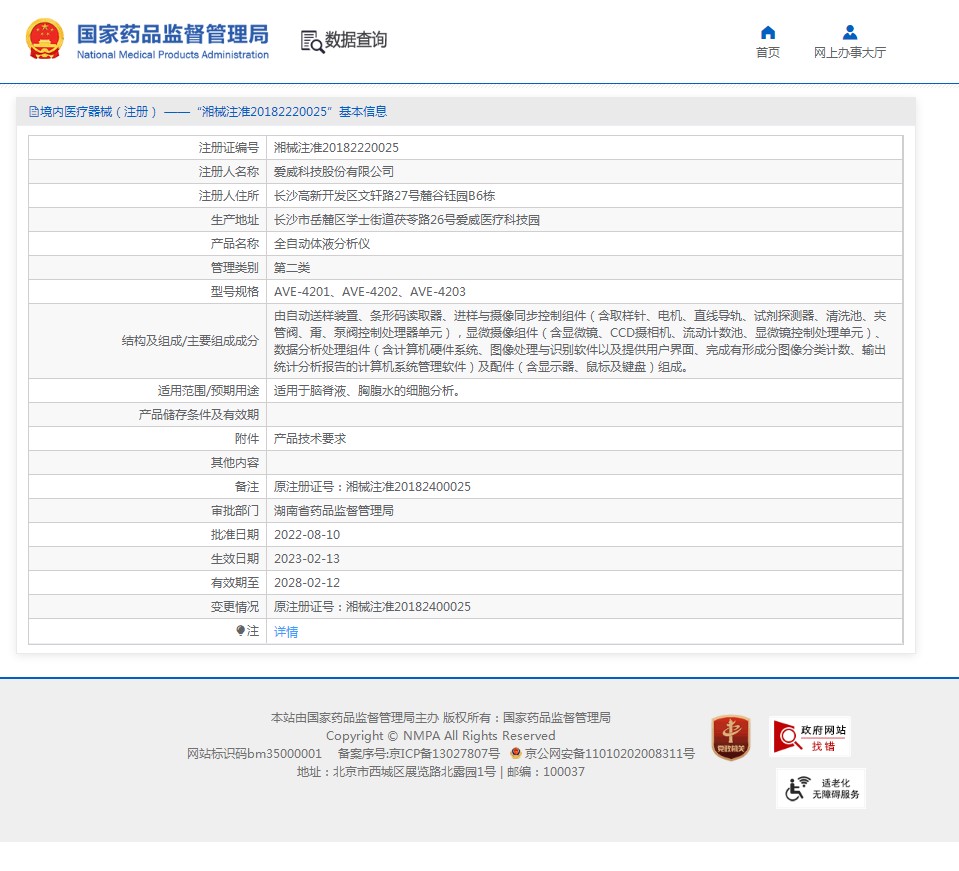The height and width of the screenshot is (871, 959).
Task: Click 产品技术要求 in the 附件 row
Action: coord(309,439)
